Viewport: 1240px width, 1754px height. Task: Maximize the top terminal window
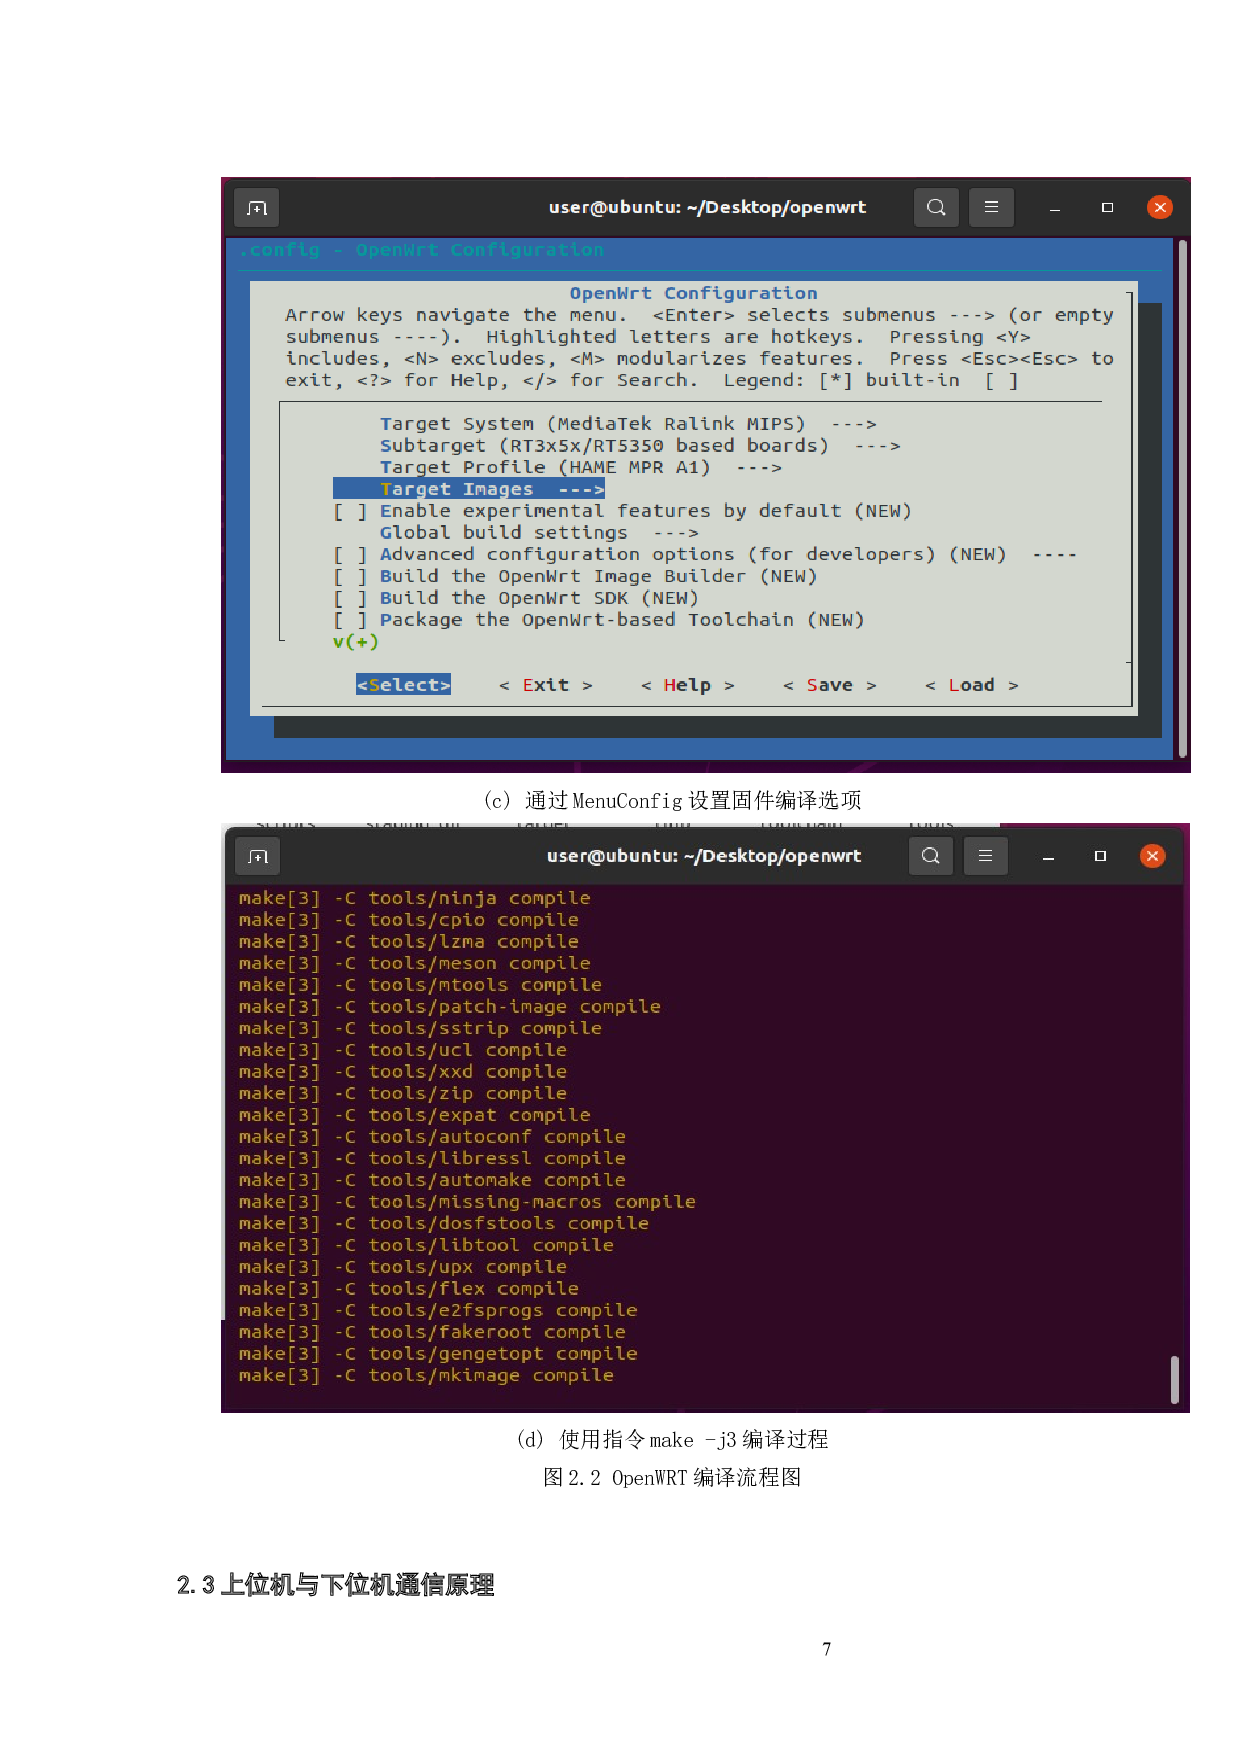point(1107,208)
